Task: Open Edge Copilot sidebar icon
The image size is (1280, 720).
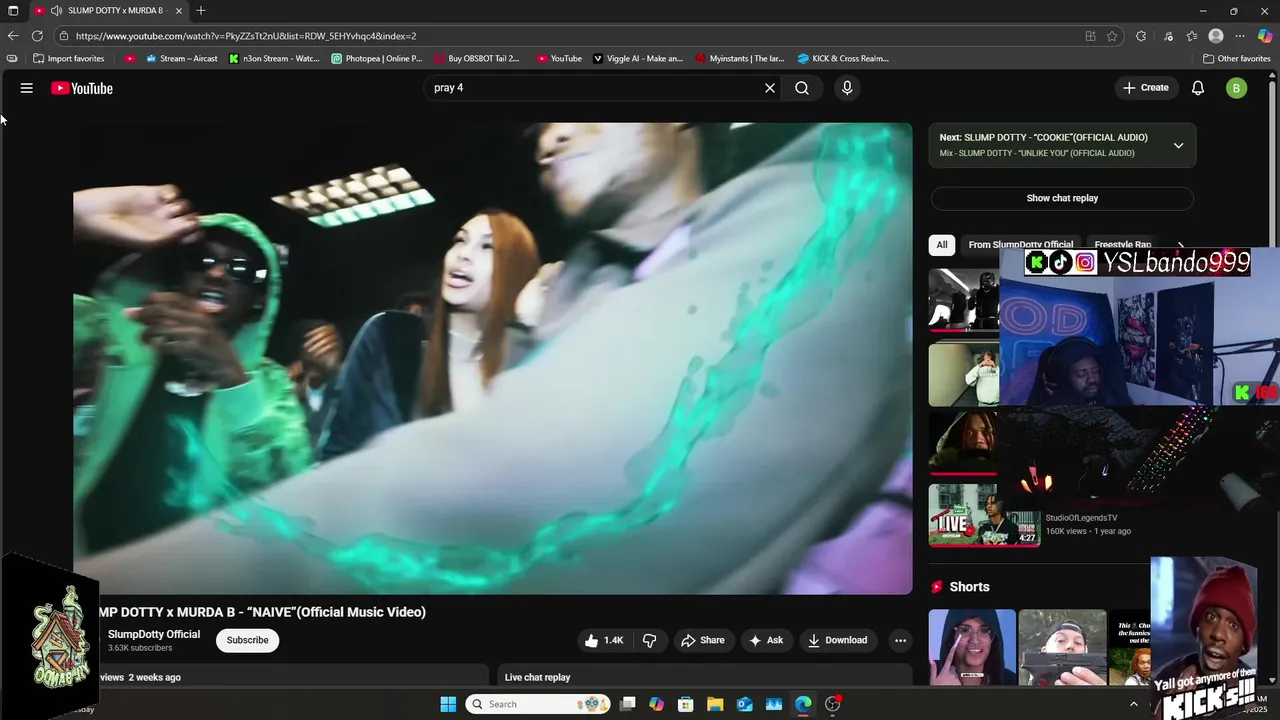Action: [x=1265, y=36]
